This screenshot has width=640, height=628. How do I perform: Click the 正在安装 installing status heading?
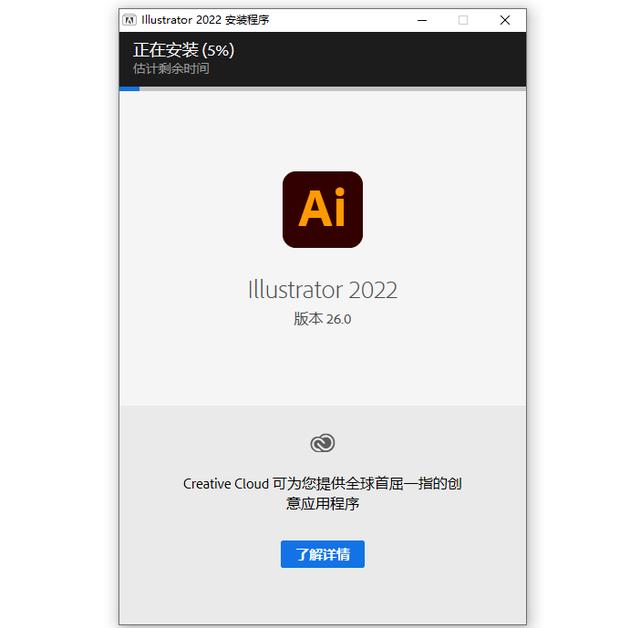pos(166,50)
